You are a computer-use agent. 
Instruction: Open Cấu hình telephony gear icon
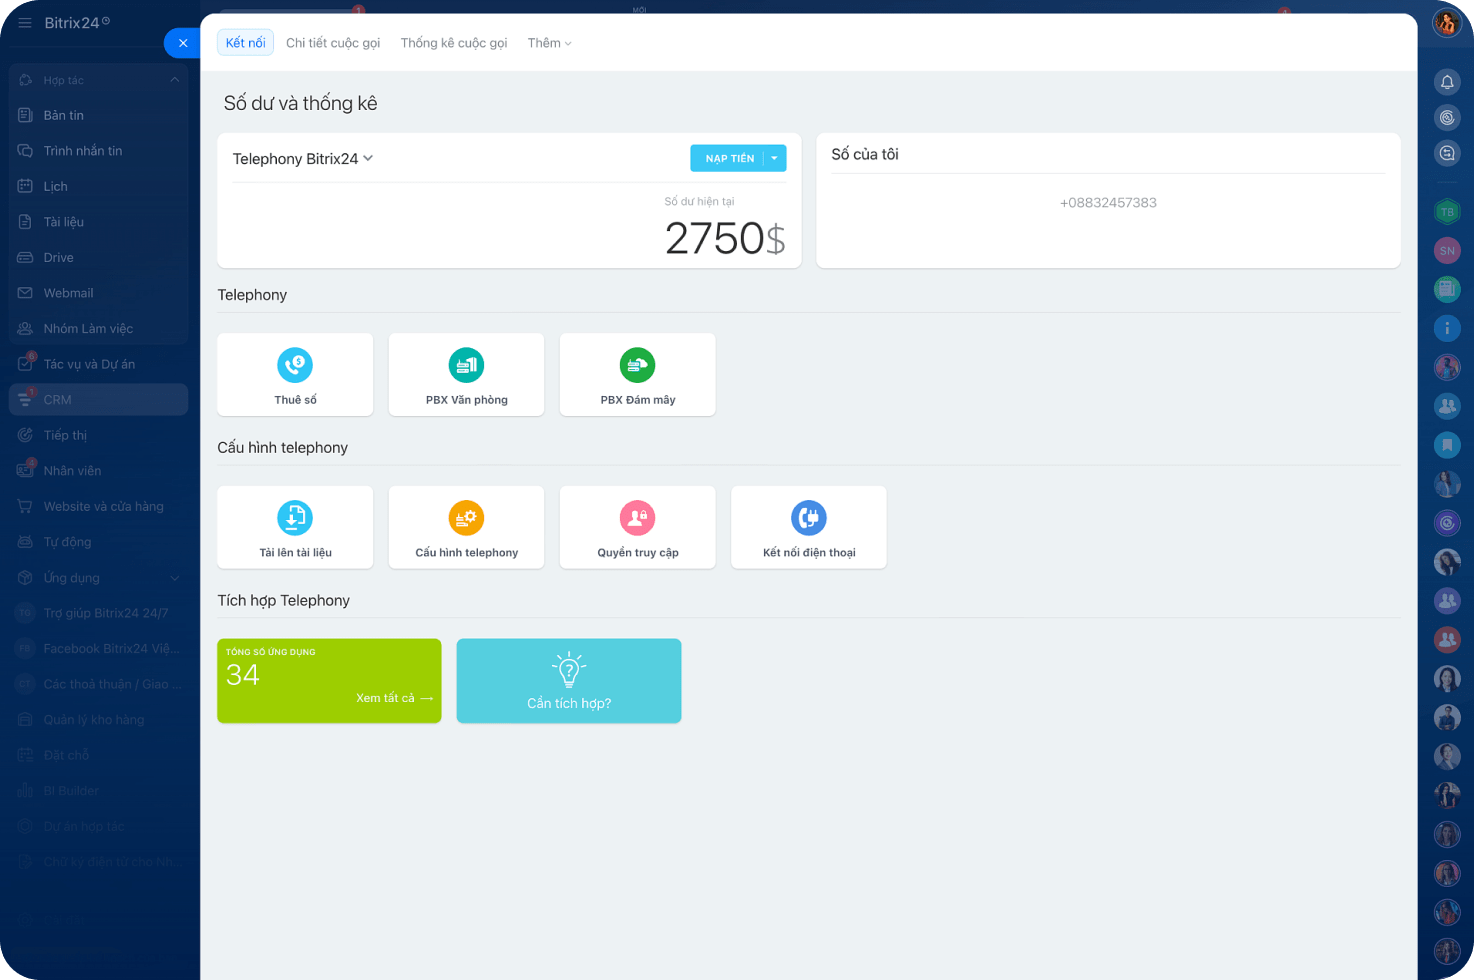(466, 518)
